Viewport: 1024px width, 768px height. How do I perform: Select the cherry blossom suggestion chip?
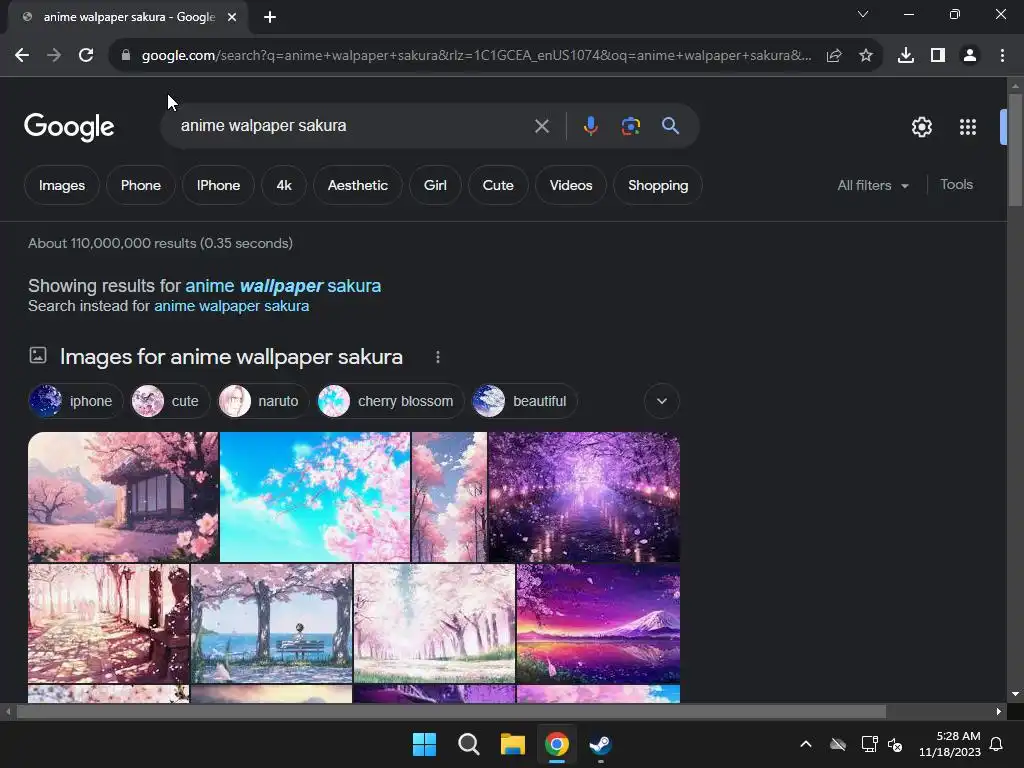click(x=389, y=401)
